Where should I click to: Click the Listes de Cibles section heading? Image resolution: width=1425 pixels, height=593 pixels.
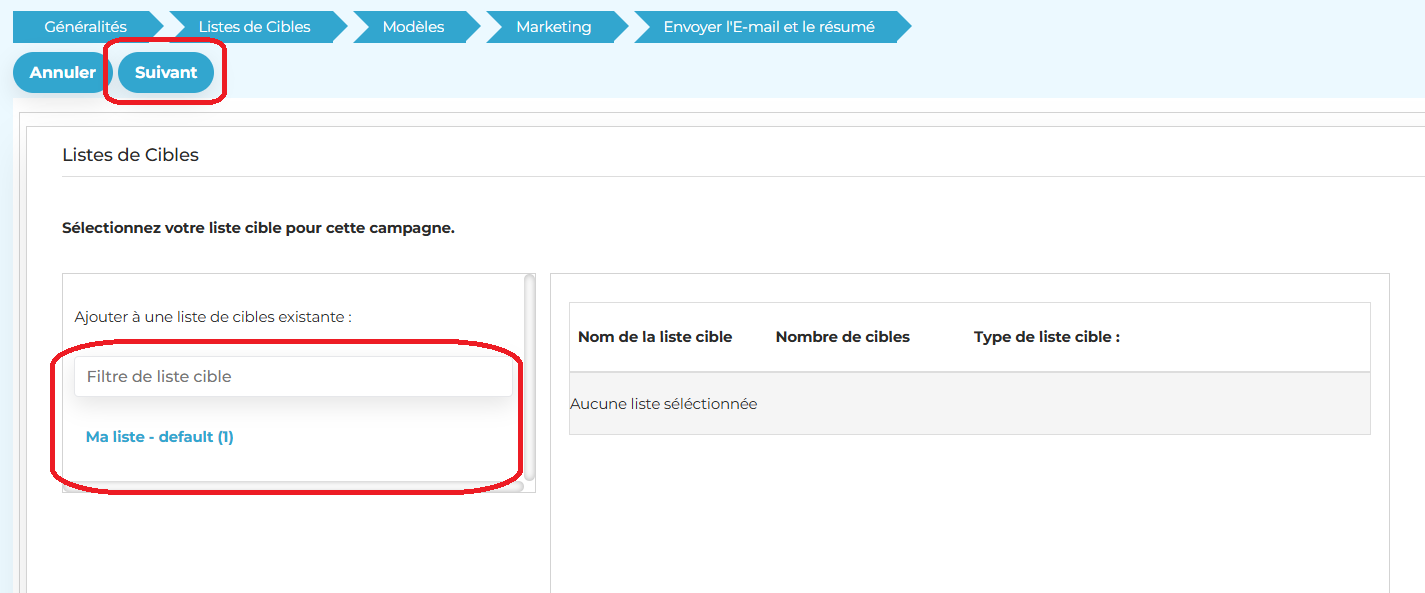coord(131,155)
